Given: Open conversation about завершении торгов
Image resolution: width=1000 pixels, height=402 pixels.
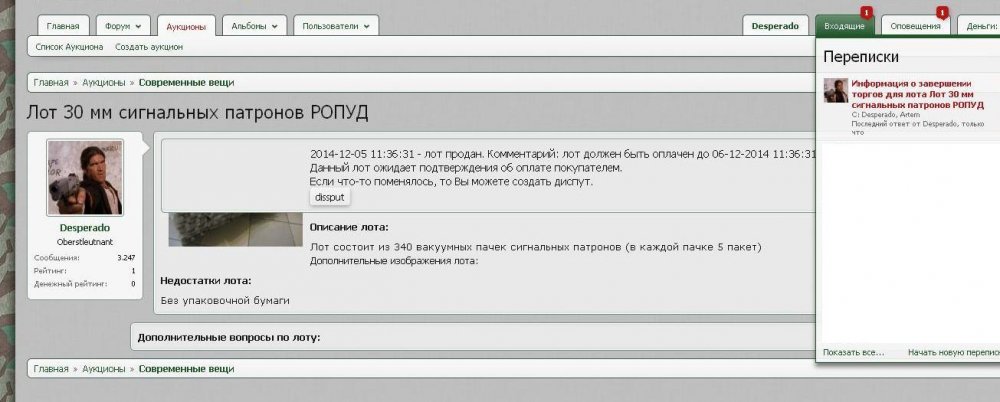Looking at the screenshot, I should click(x=917, y=94).
